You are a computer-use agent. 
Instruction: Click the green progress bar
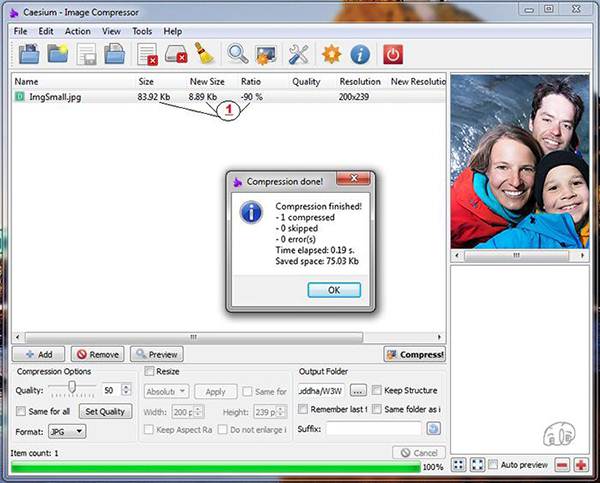(216, 467)
